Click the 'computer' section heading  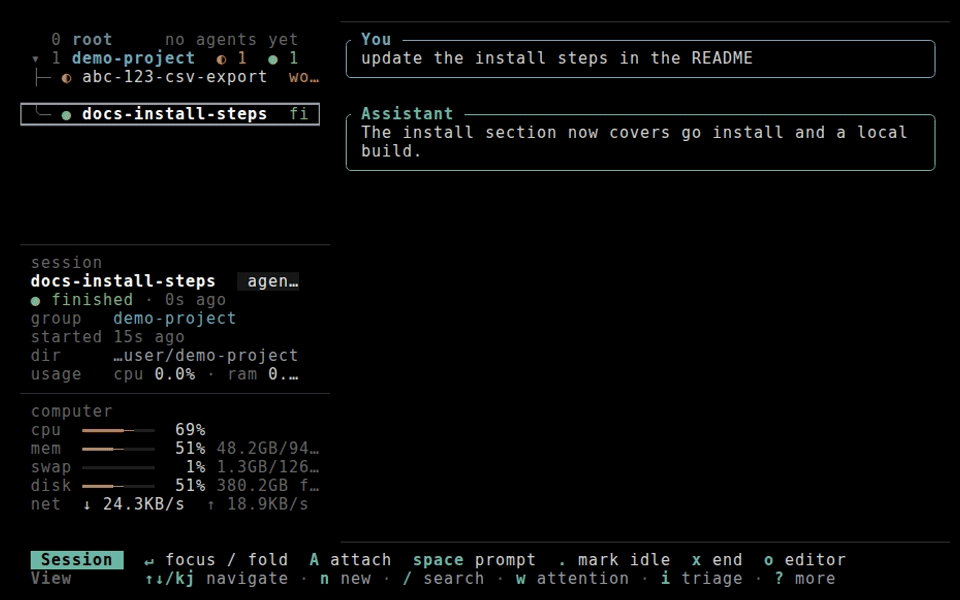72,411
